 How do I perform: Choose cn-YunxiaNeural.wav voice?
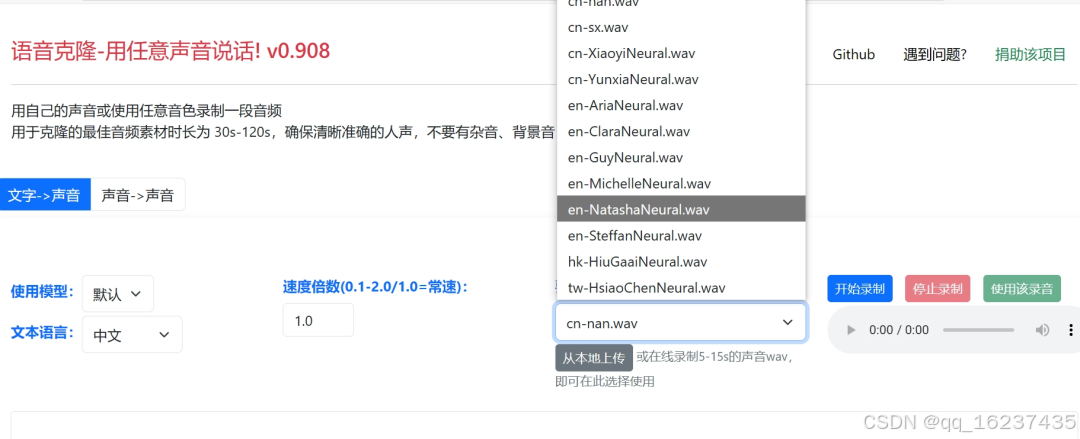pos(681,80)
